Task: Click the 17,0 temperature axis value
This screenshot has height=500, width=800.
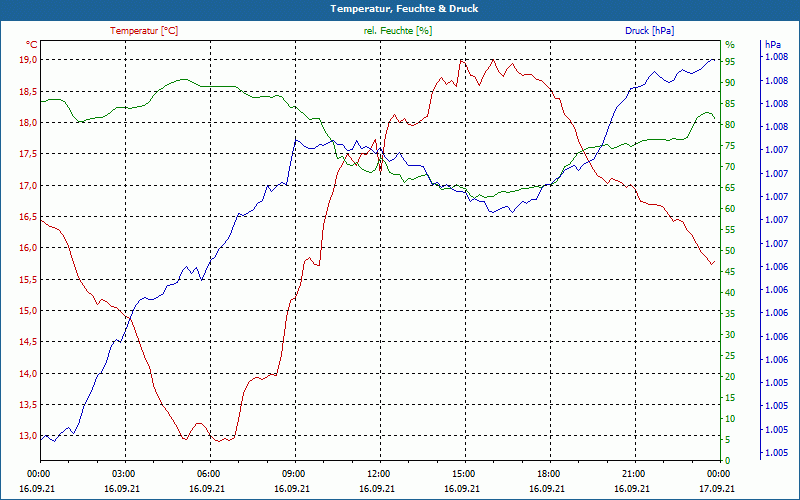Action: pos(29,185)
